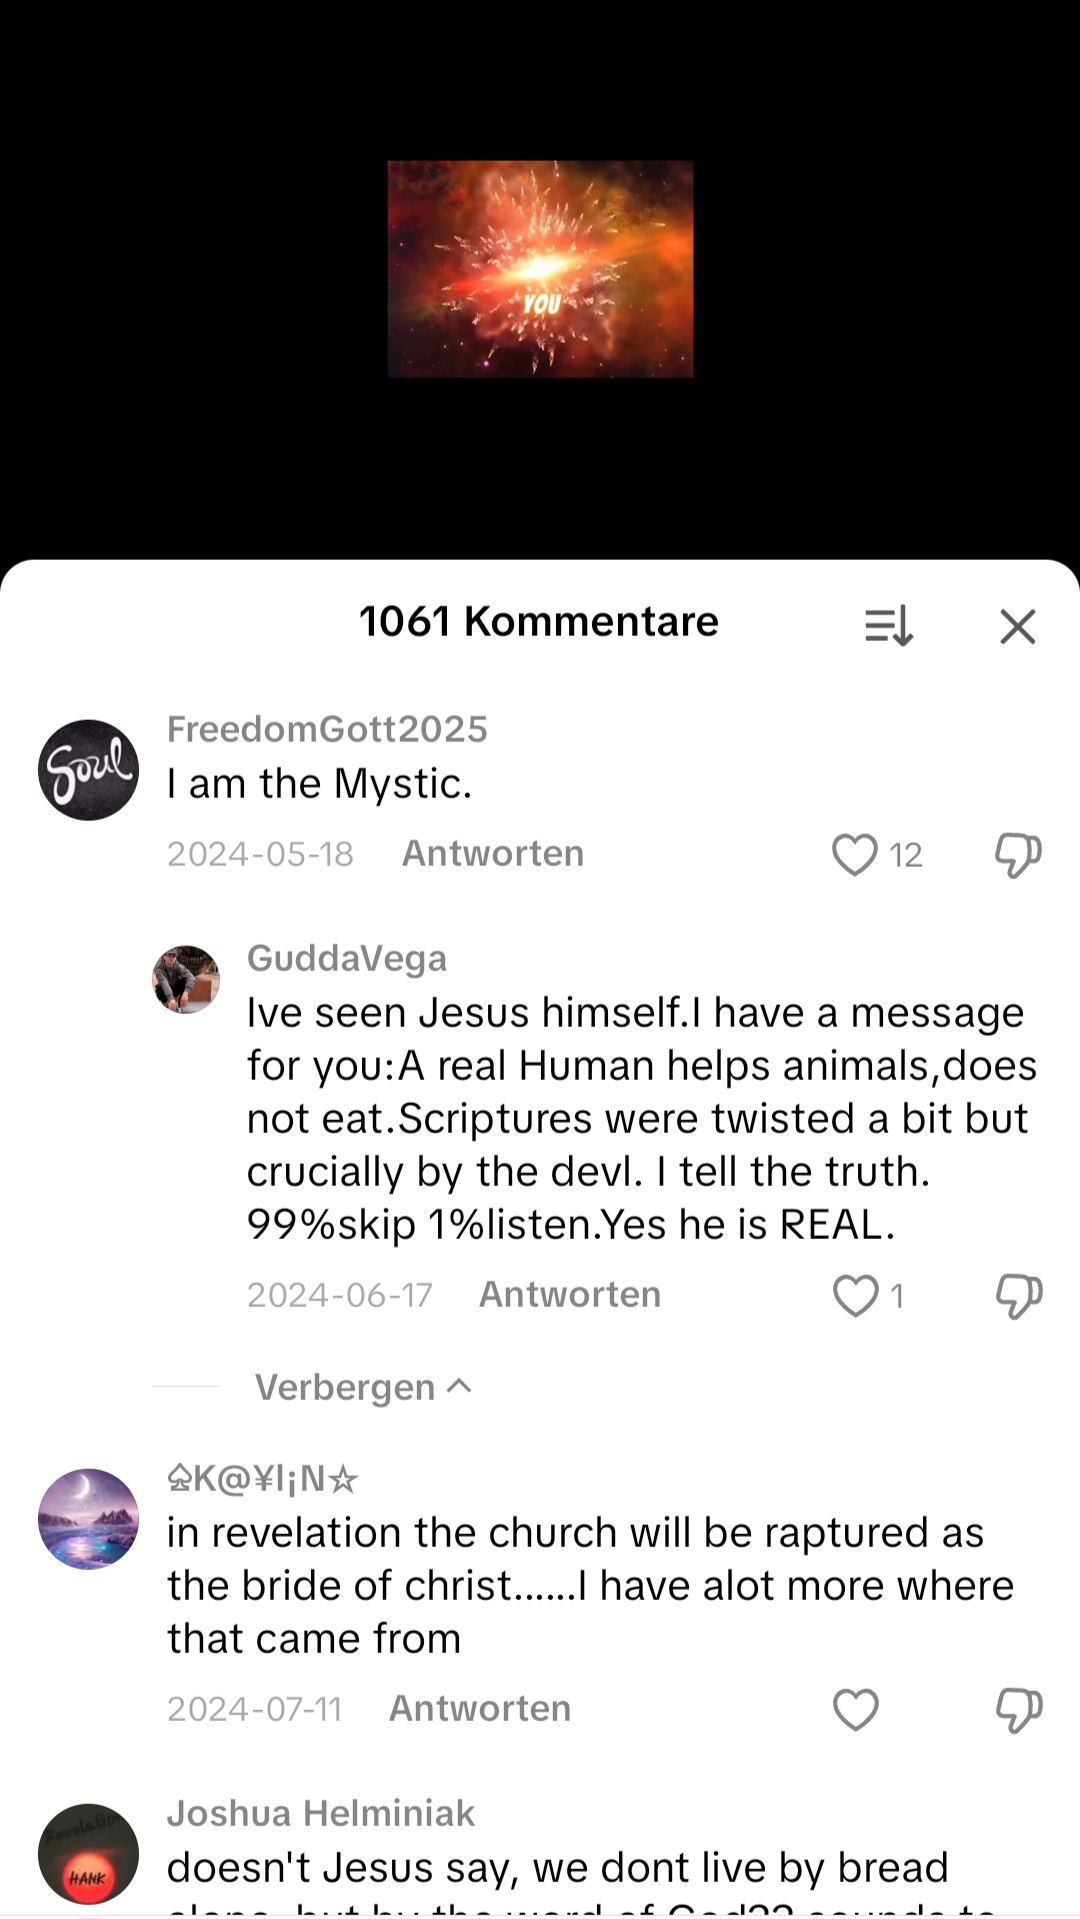This screenshot has height=1919, width=1080.
Task: Like the revelation comment by K@¥l¡N
Action: click(x=856, y=1709)
